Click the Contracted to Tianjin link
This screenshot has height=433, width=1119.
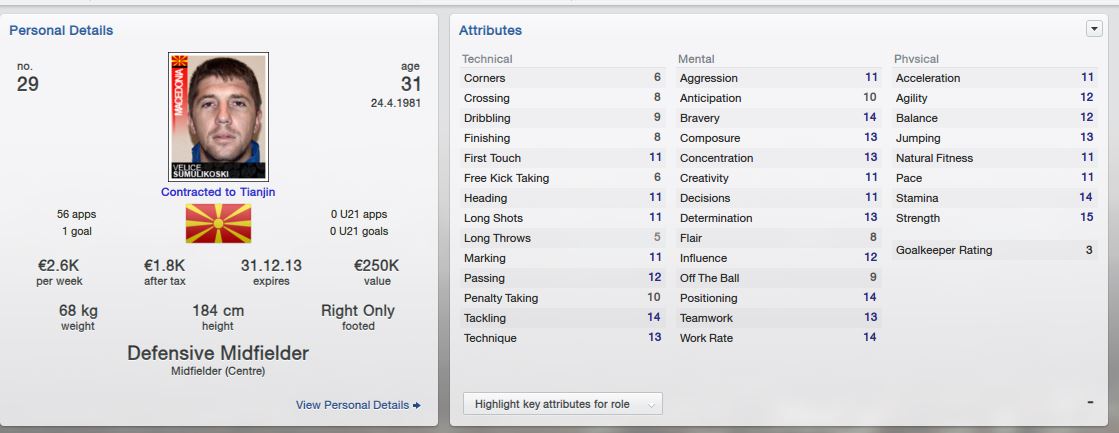(218, 192)
